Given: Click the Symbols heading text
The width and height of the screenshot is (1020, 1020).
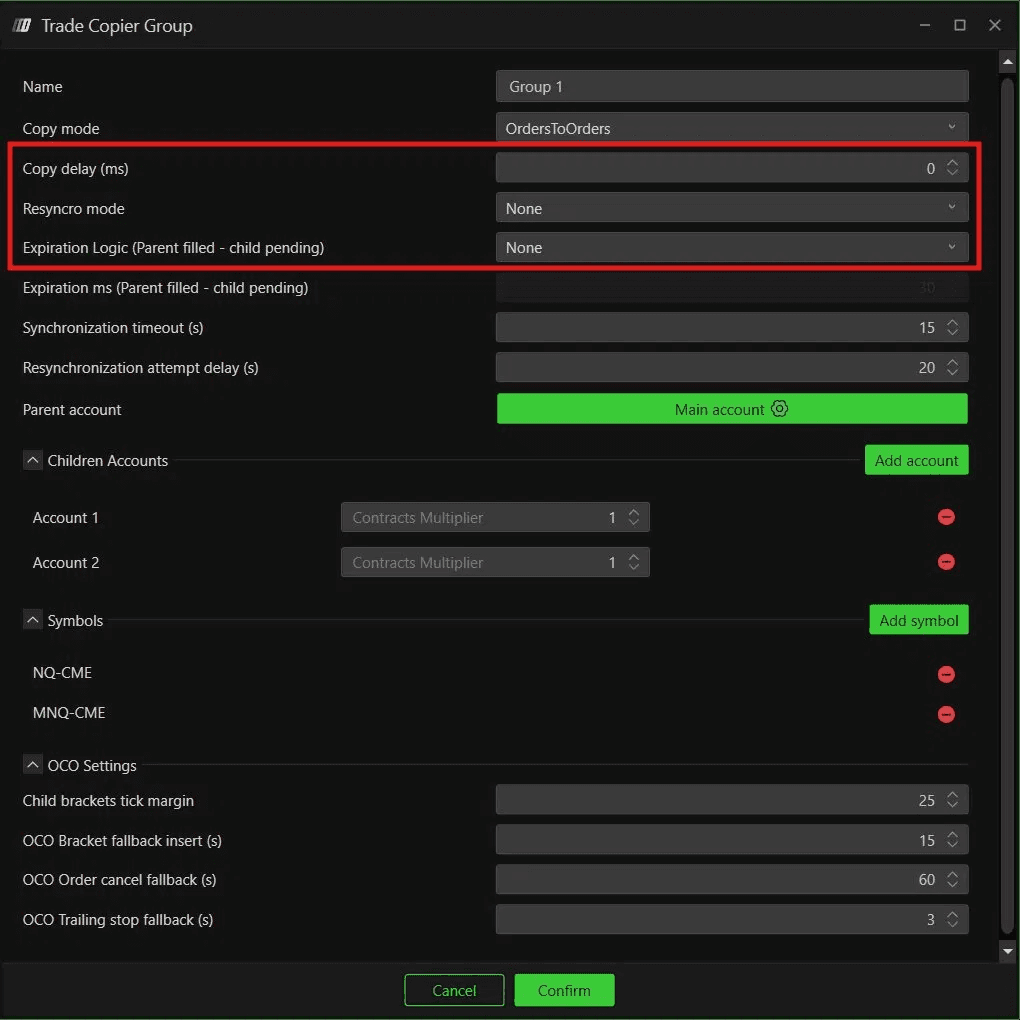Looking at the screenshot, I should pyautogui.click(x=75, y=620).
